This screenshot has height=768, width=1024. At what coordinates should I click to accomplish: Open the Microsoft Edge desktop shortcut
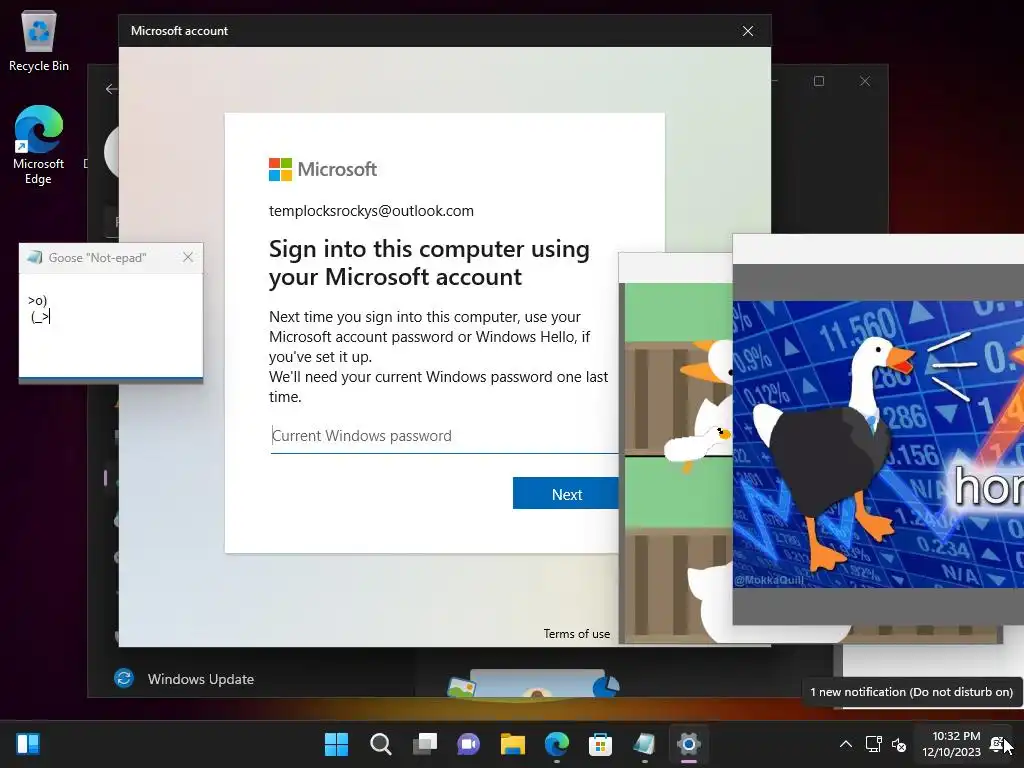[39, 145]
